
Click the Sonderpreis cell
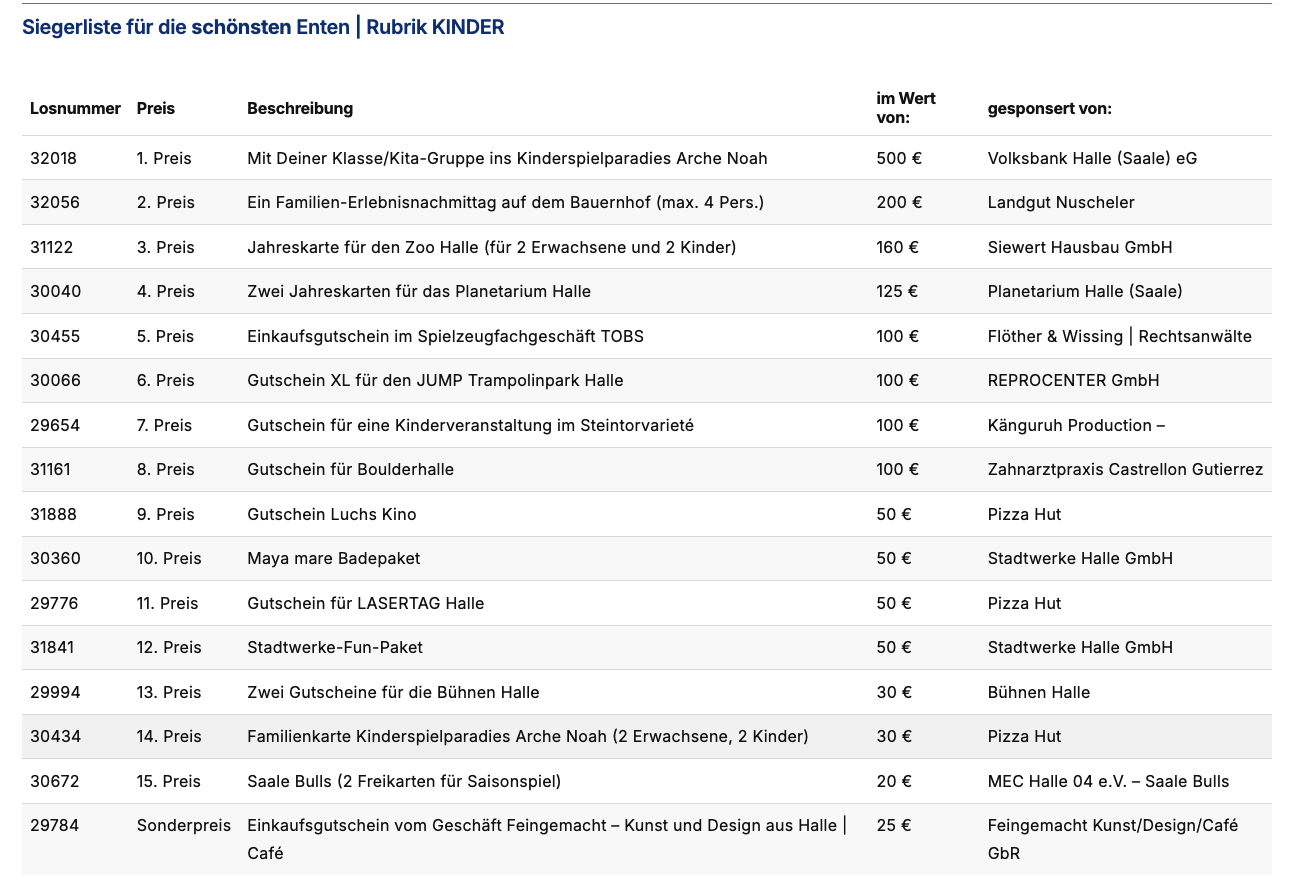183,825
